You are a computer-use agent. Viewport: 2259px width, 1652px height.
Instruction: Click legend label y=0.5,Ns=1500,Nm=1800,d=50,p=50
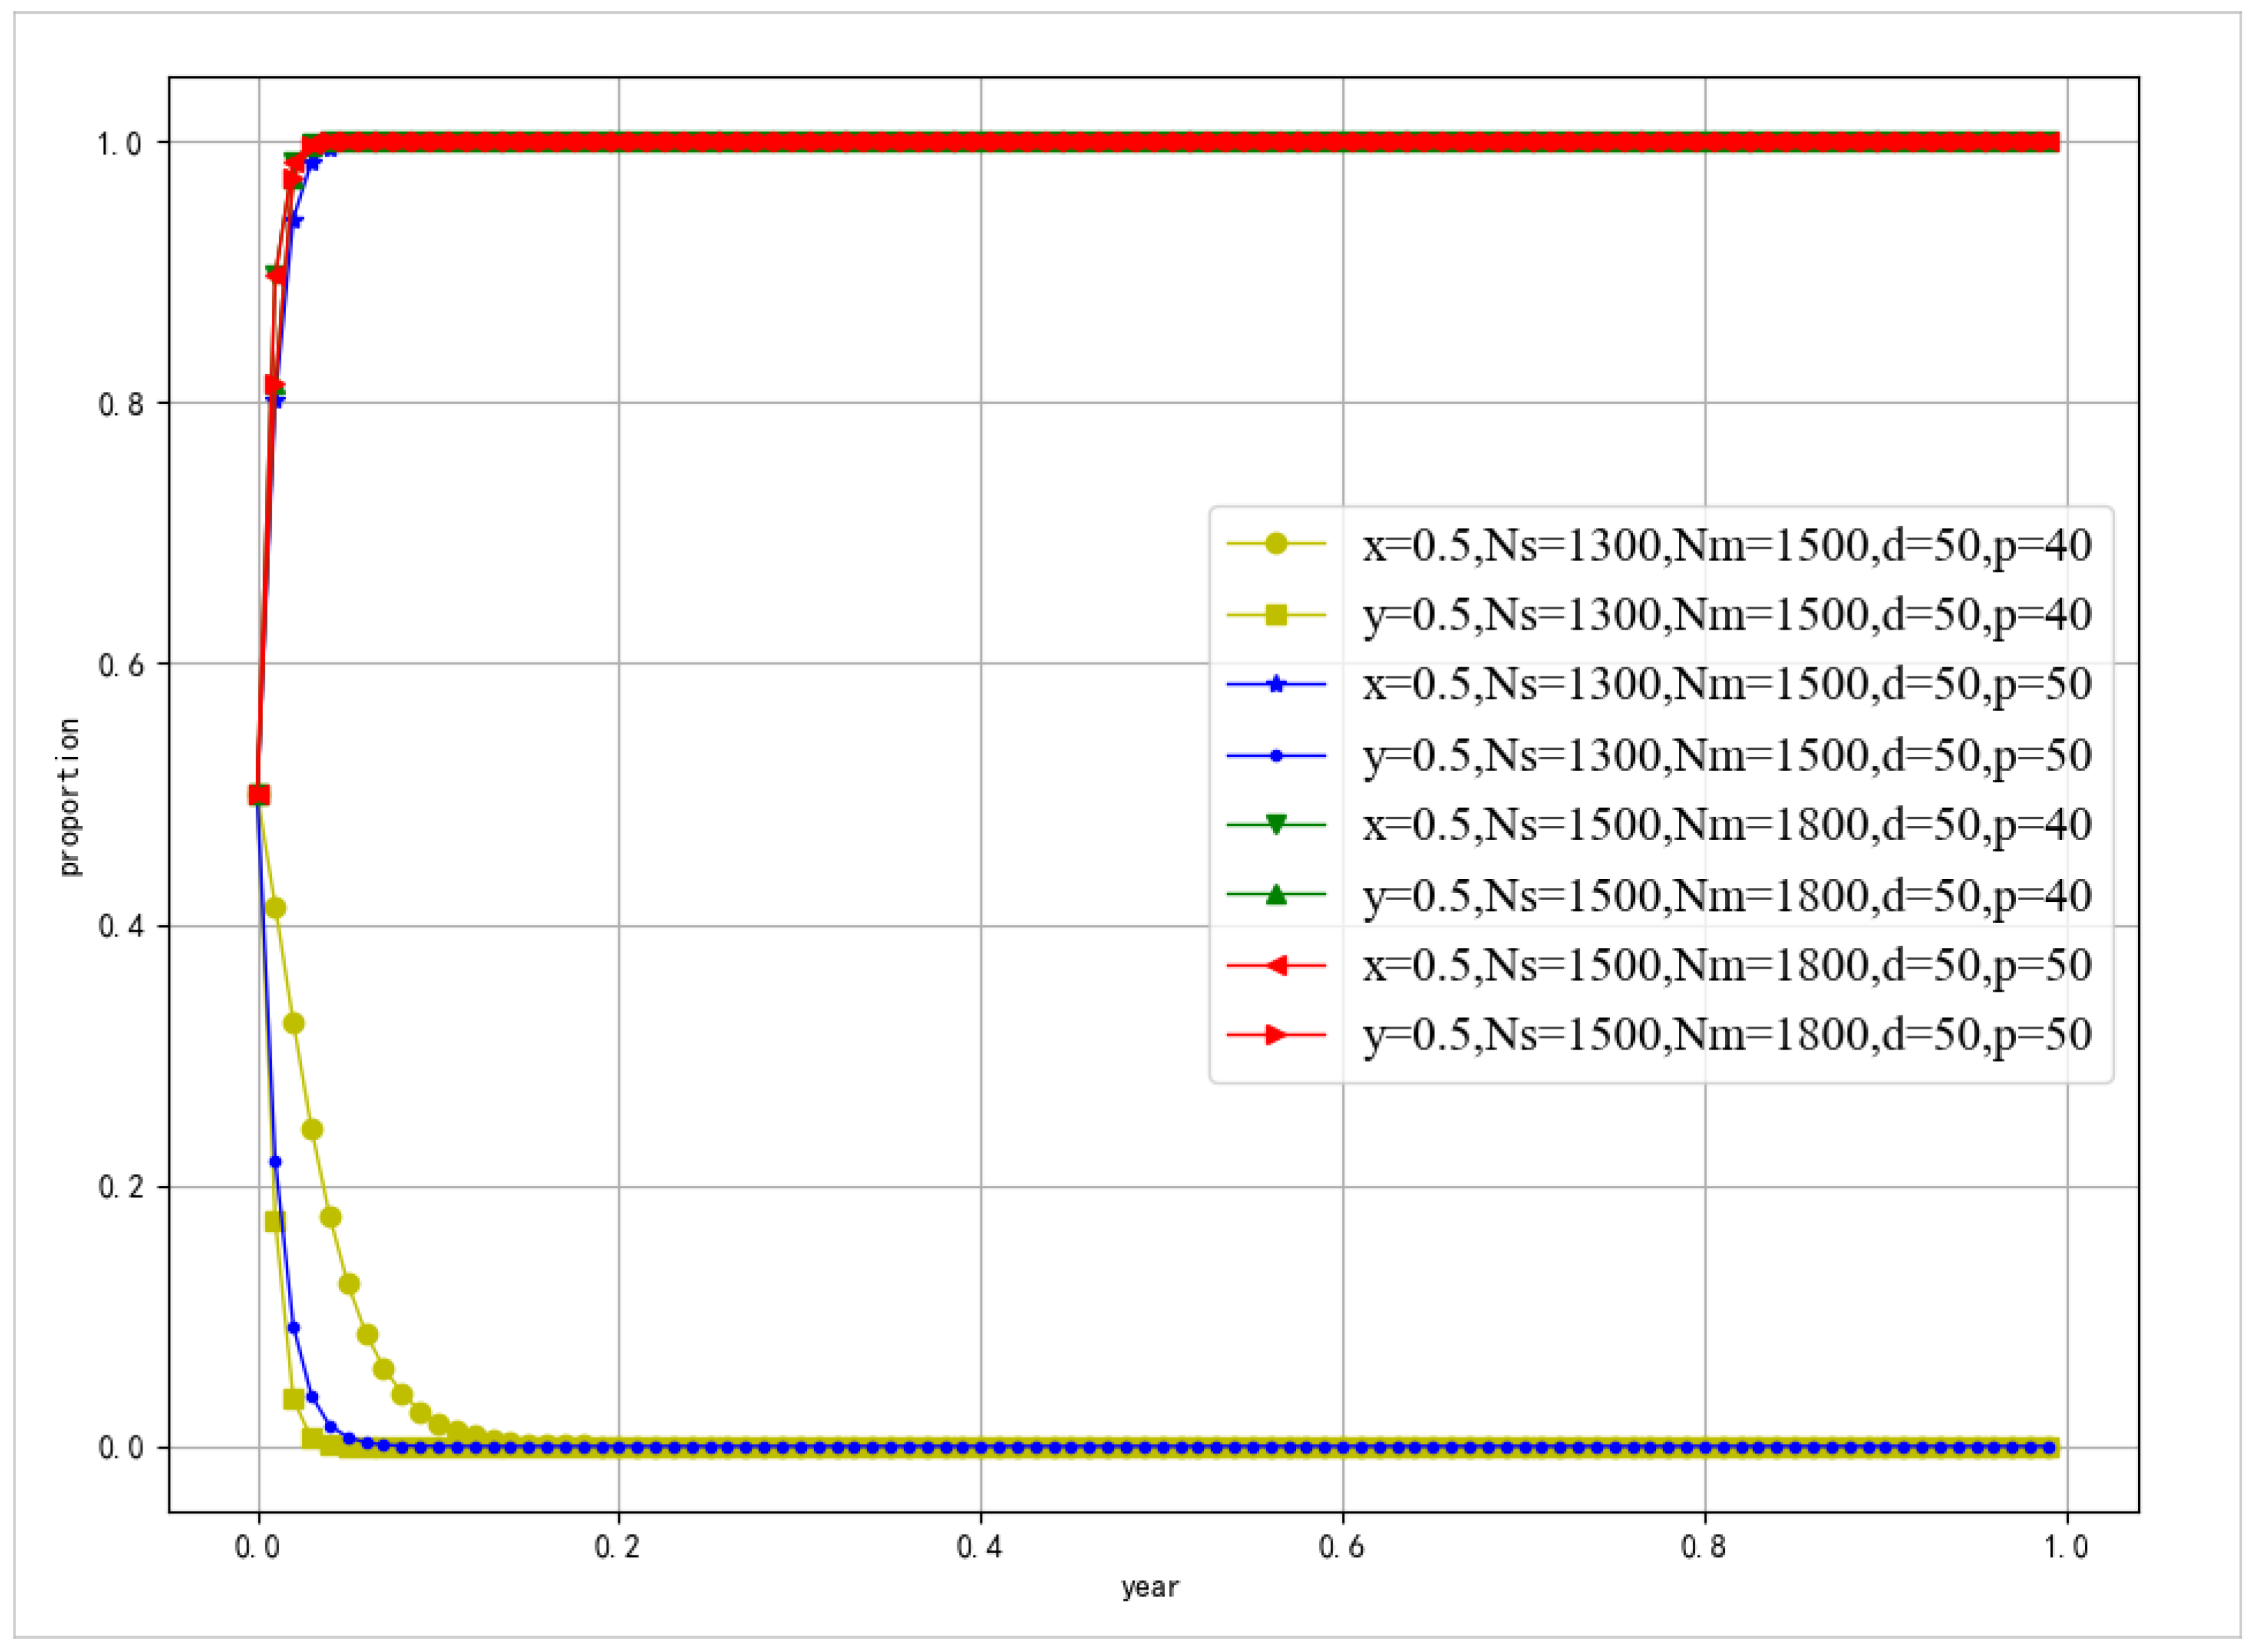point(1727,1036)
